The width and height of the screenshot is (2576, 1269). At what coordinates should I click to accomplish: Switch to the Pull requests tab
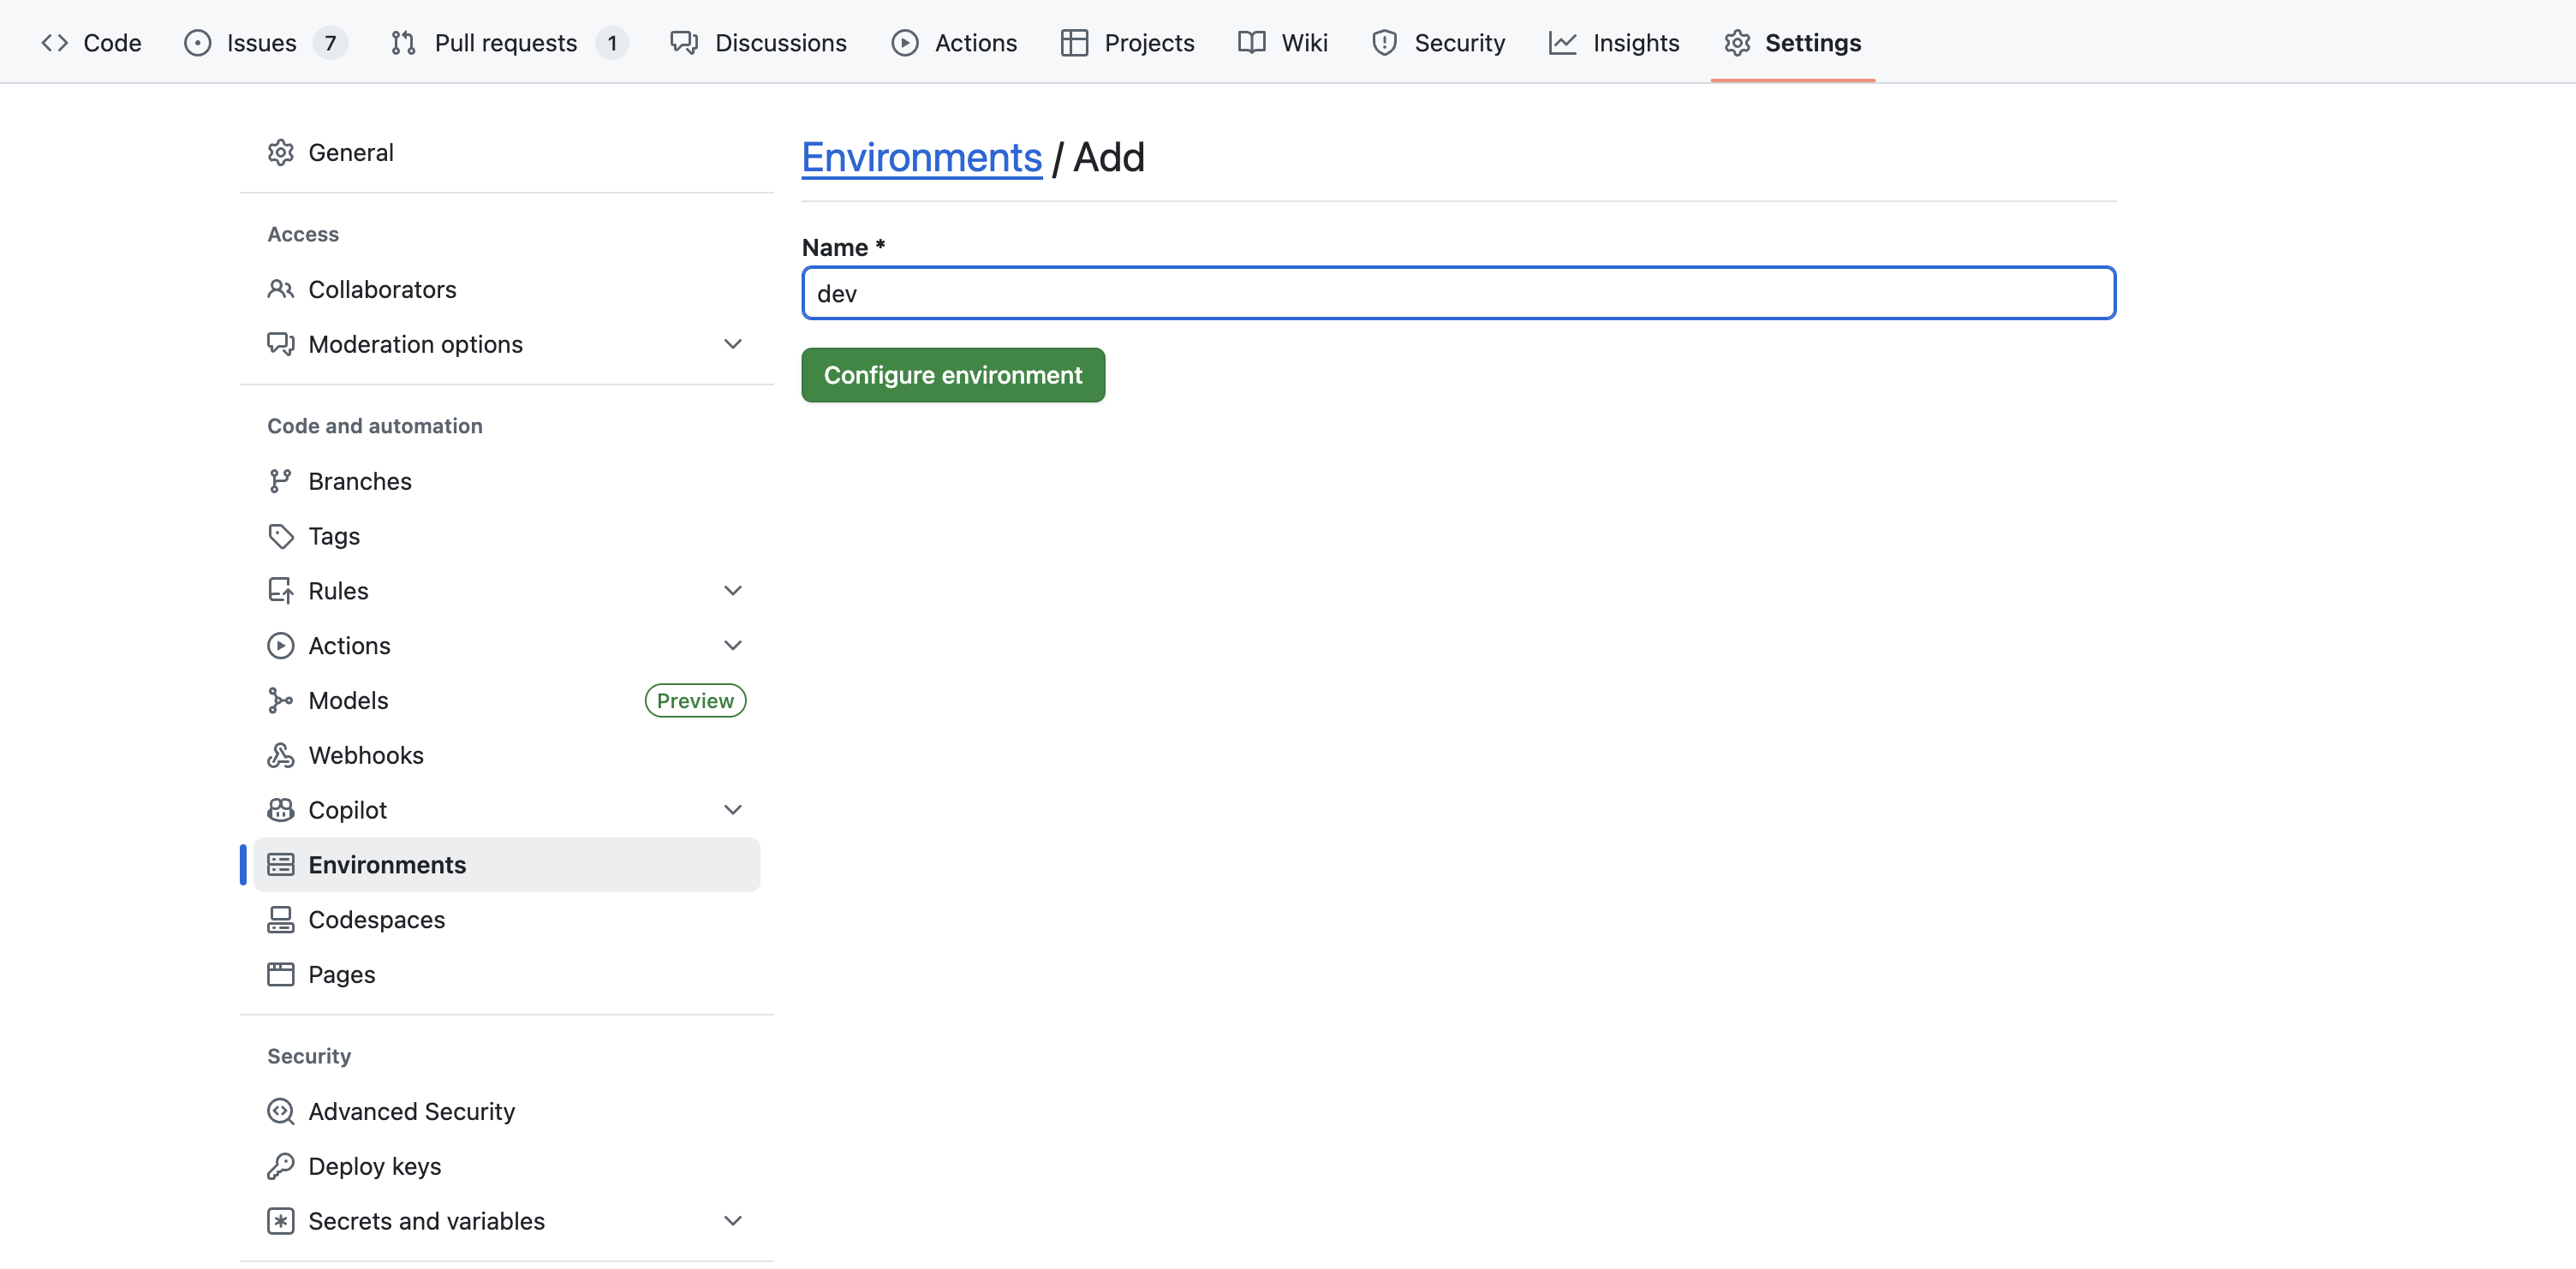pyautogui.click(x=506, y=42)
